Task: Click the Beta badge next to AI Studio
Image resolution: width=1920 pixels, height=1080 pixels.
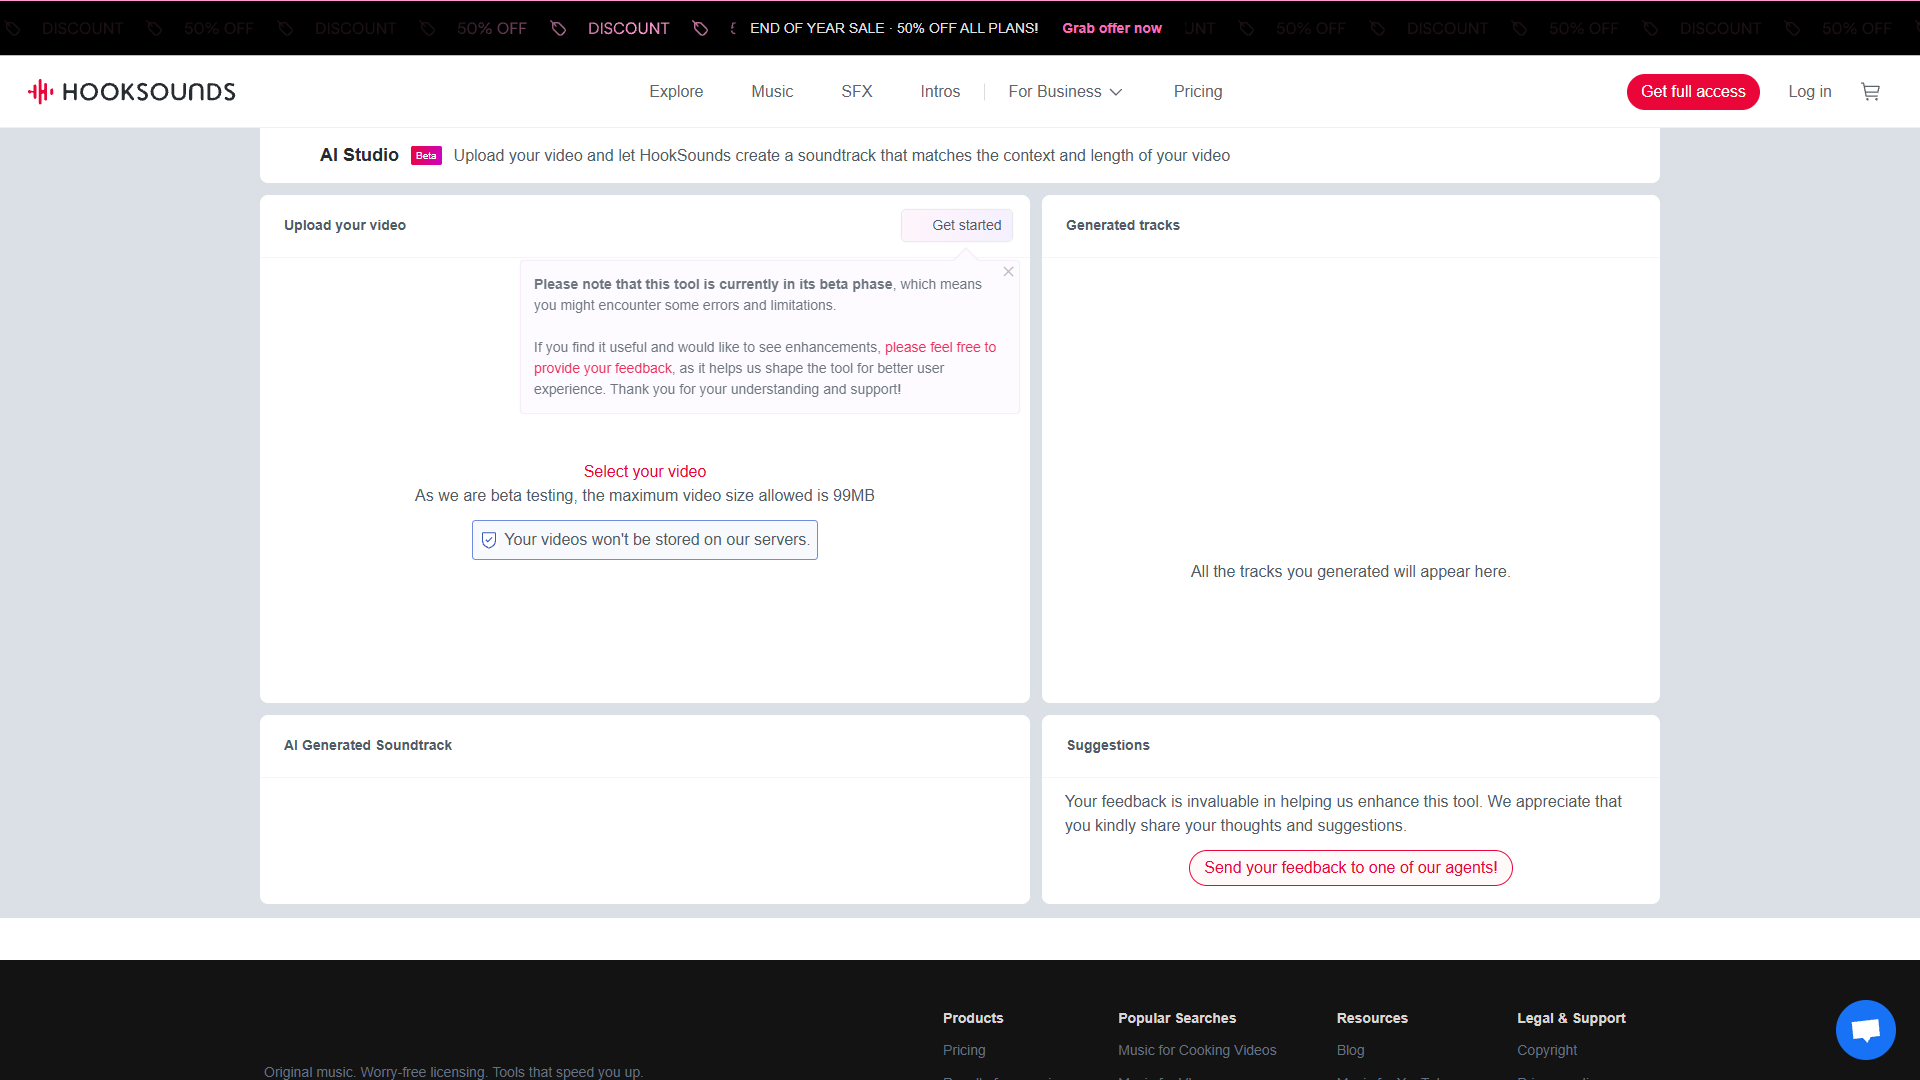Action: [426, 156]
